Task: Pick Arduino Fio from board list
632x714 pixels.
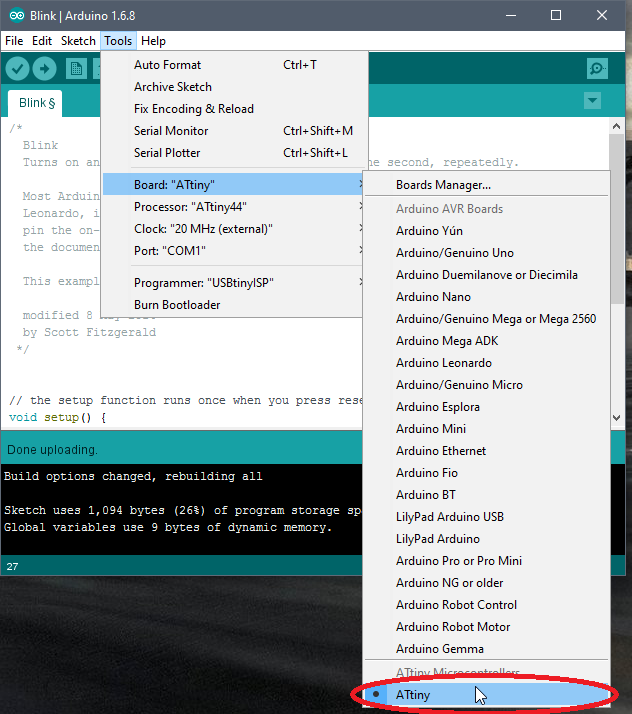Action: point(487,473)
